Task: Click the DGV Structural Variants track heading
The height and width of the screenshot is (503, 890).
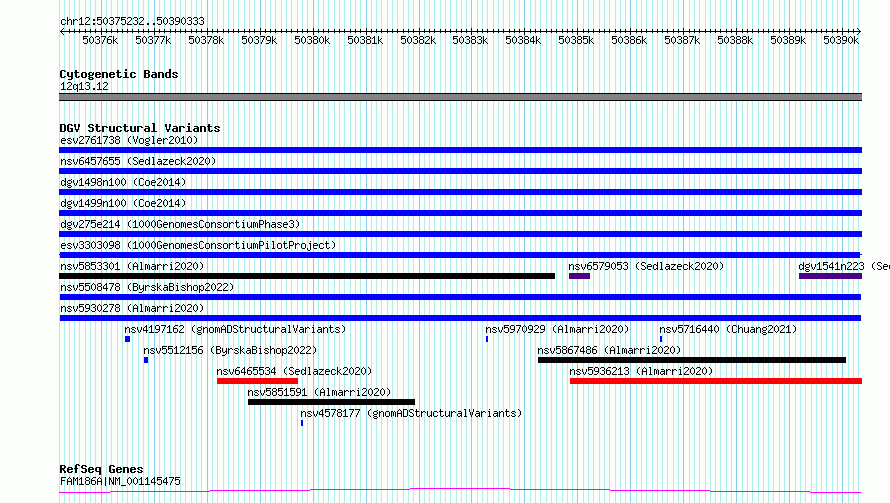Action: 140,128
